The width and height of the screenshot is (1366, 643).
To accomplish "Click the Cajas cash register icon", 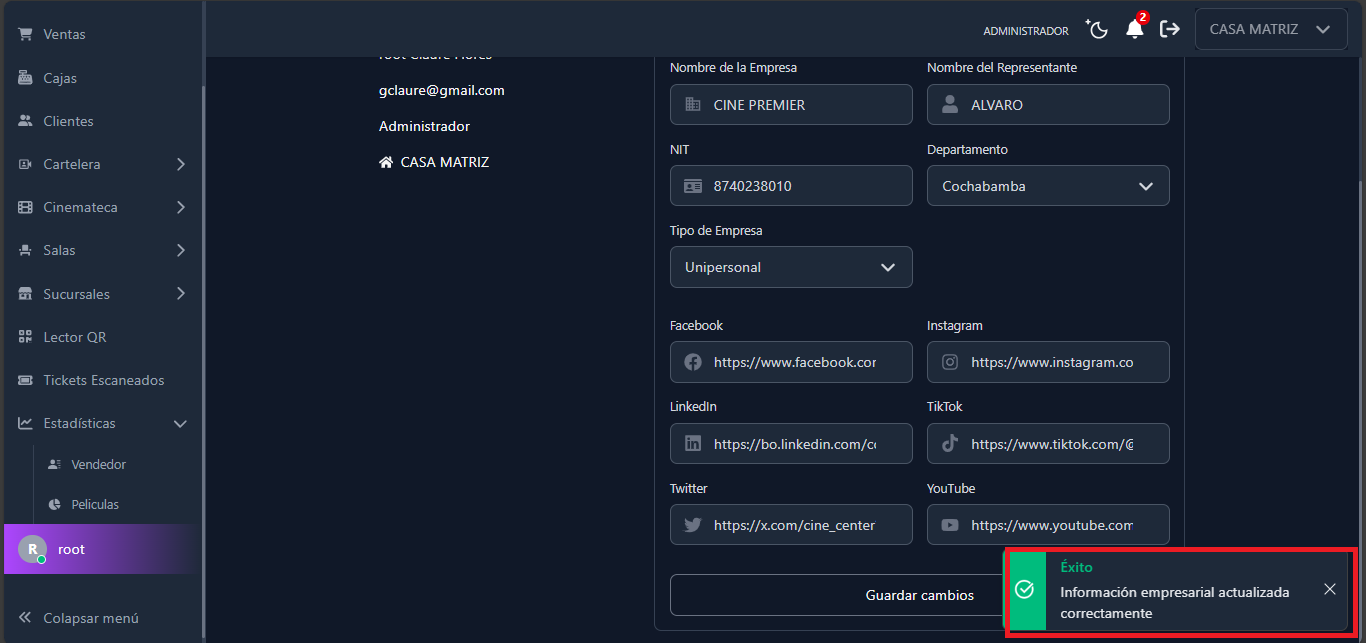I will pyautogui.click(x=25, y=78).
